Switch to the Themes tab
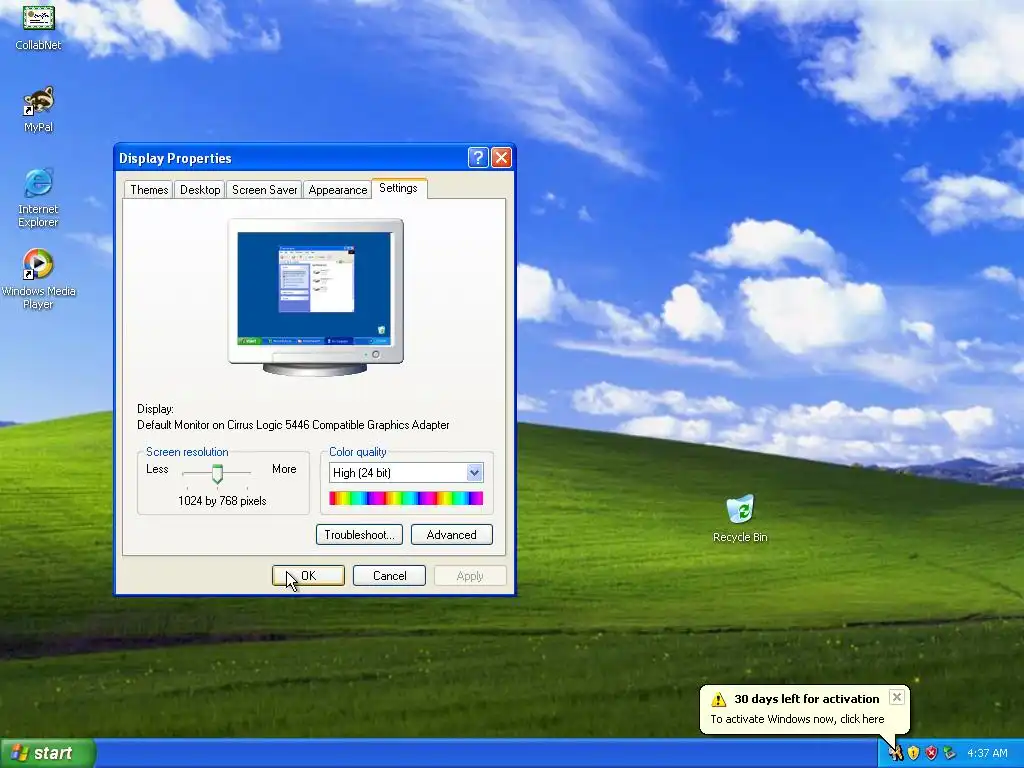Image resolution: width=1024 pixels, height=768 pixels. pos(149,189)
